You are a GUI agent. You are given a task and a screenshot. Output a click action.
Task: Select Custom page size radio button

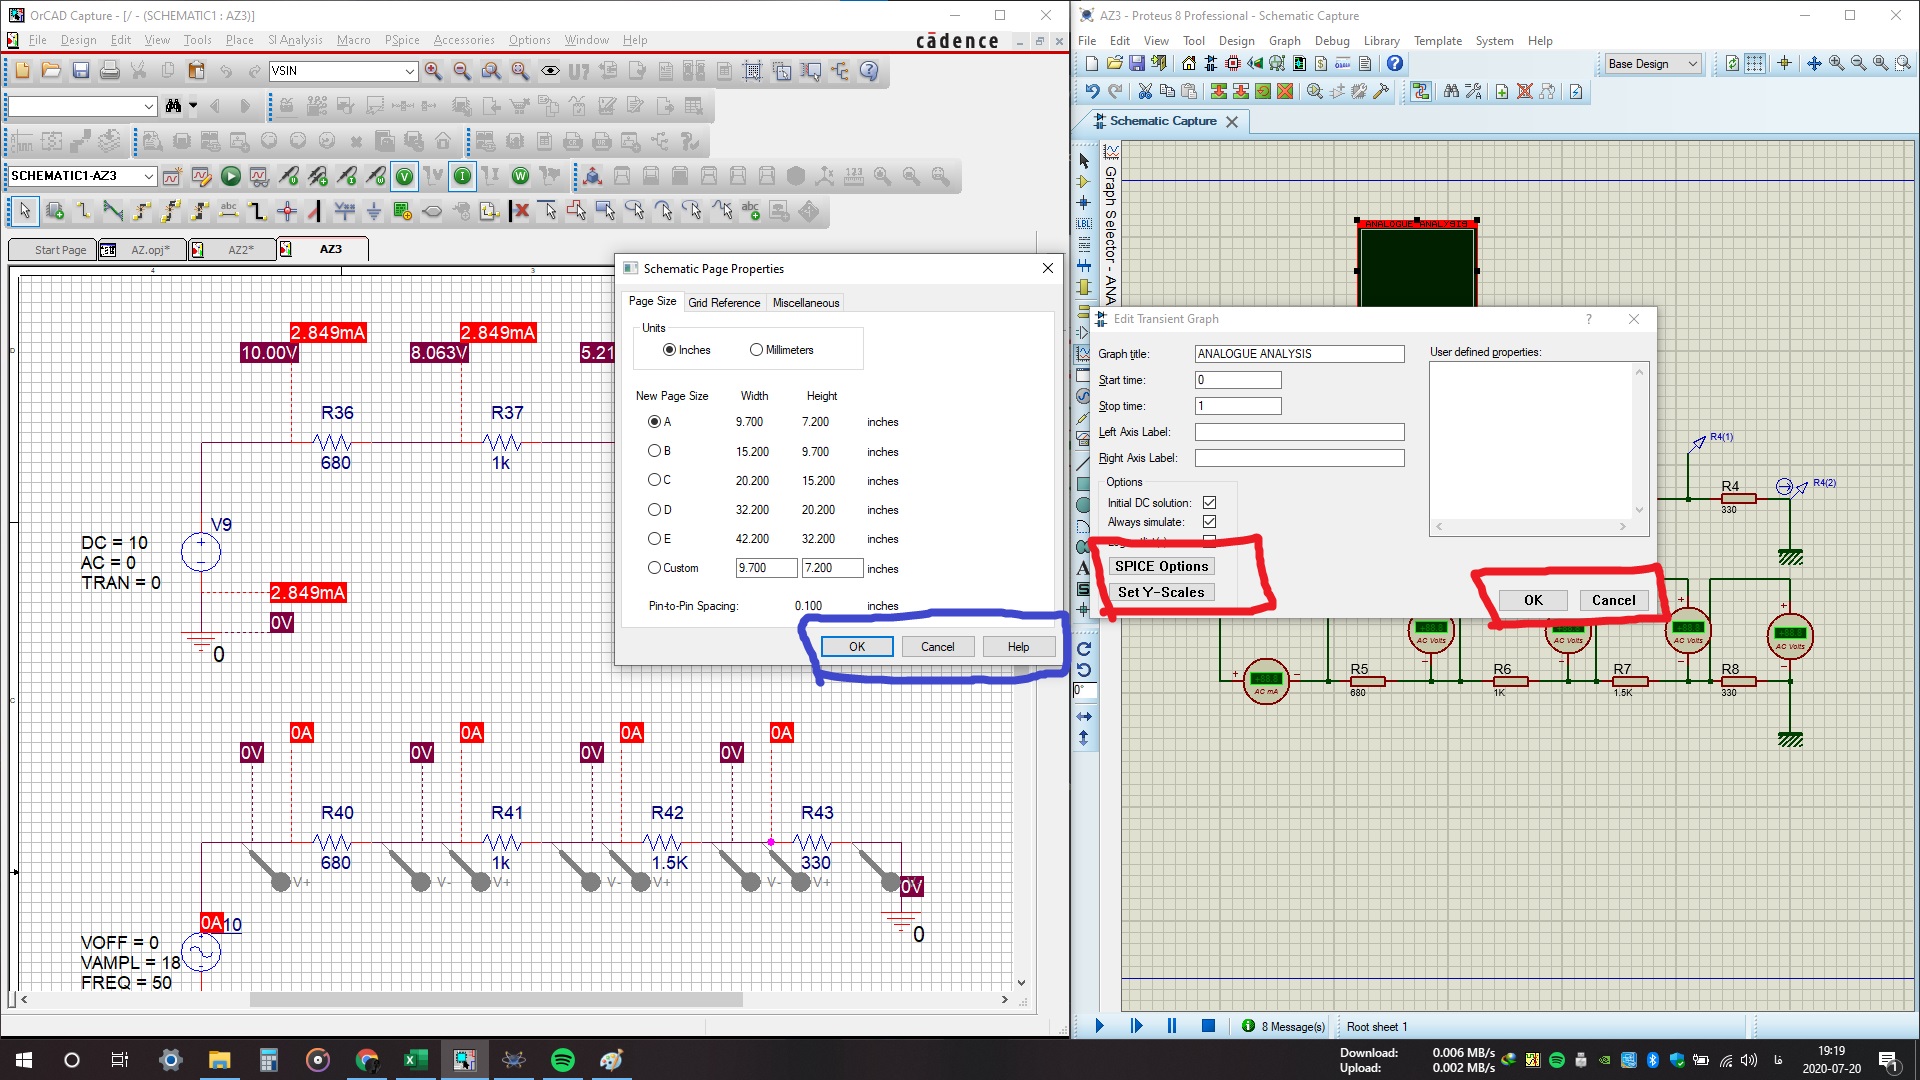tap(654, 568)
